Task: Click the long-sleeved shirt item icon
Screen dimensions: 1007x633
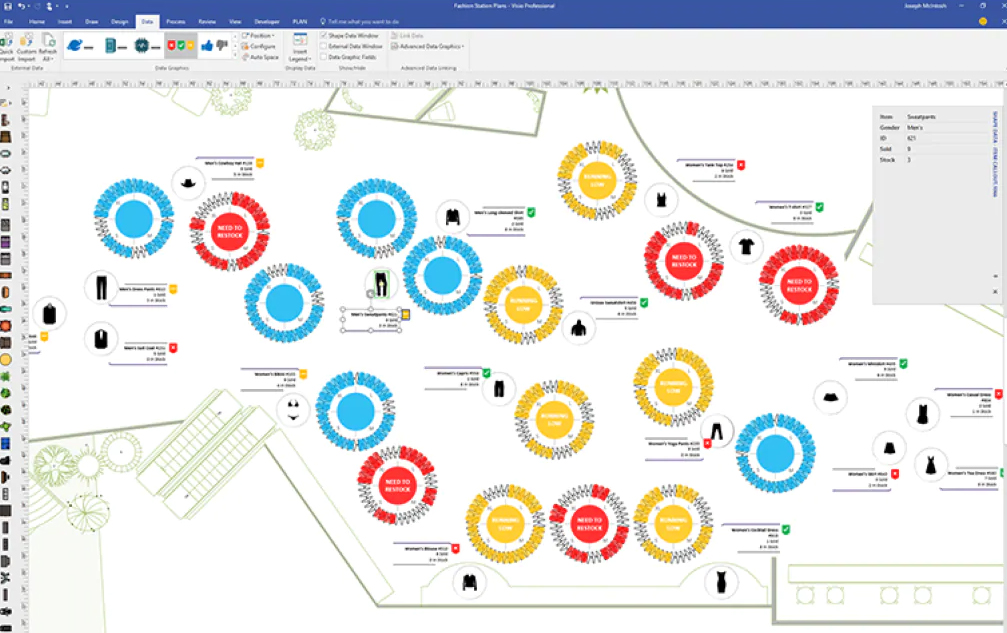Action: [x=453, y=217]
